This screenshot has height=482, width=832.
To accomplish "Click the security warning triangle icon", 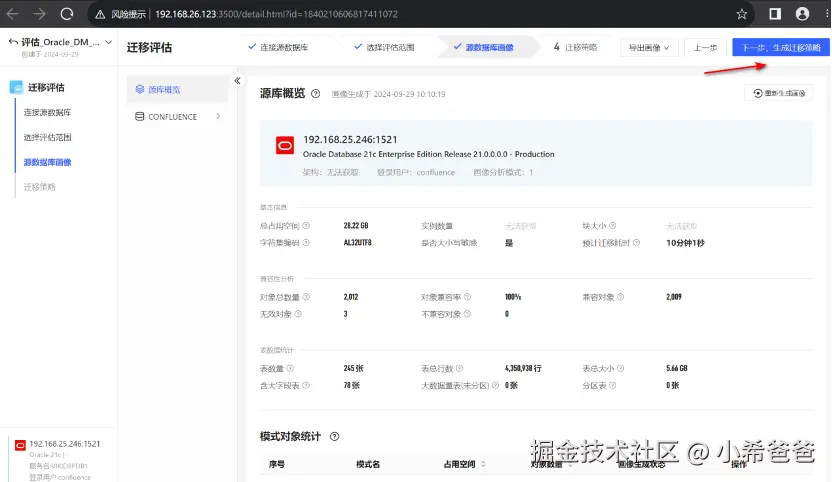I will click(100, 14).
